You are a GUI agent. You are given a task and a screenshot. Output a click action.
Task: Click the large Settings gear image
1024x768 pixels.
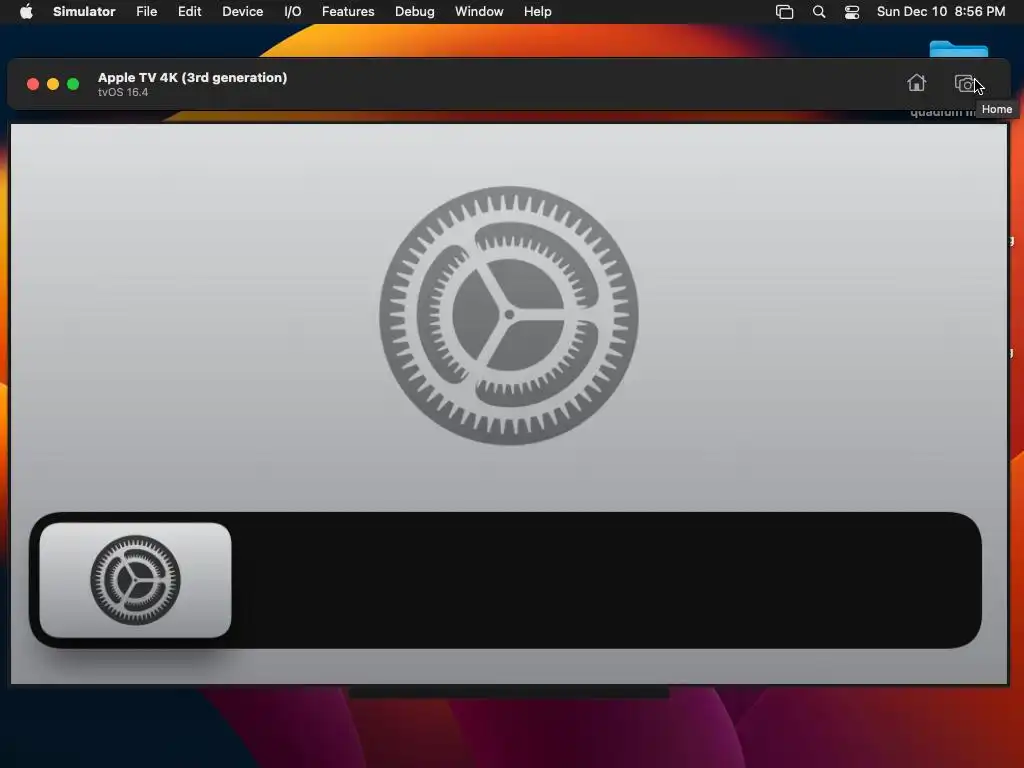click(509, 315)
